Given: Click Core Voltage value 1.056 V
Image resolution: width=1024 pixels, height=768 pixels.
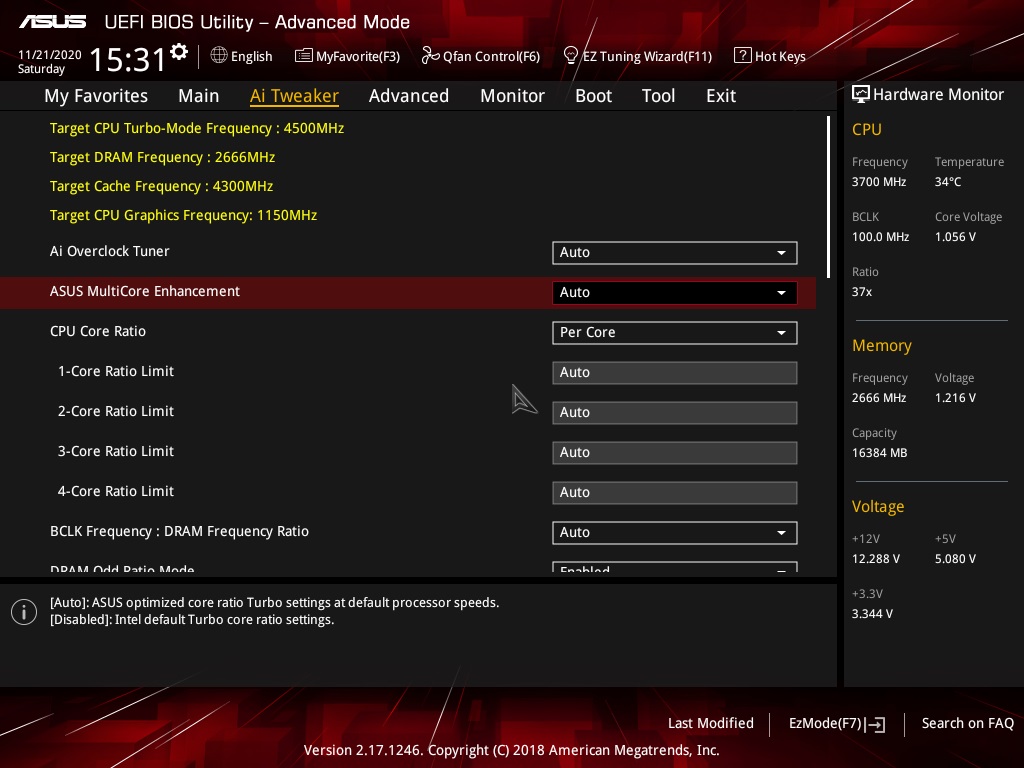Looking at the screenshot, I should pos(955,236).
